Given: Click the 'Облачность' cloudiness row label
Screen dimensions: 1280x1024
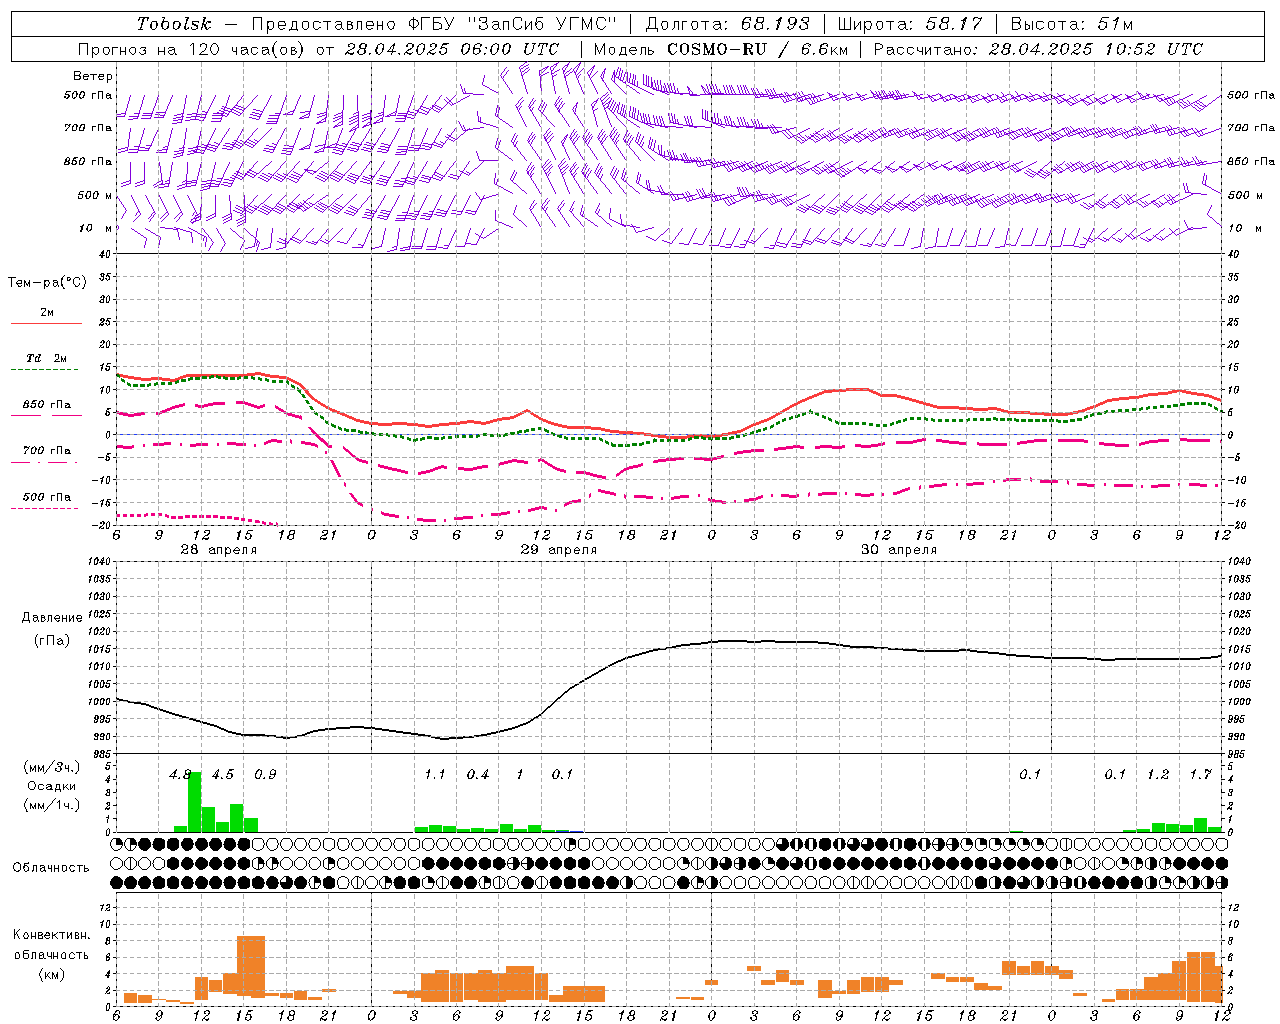Looking at the screenshot, I should point(51,868).
